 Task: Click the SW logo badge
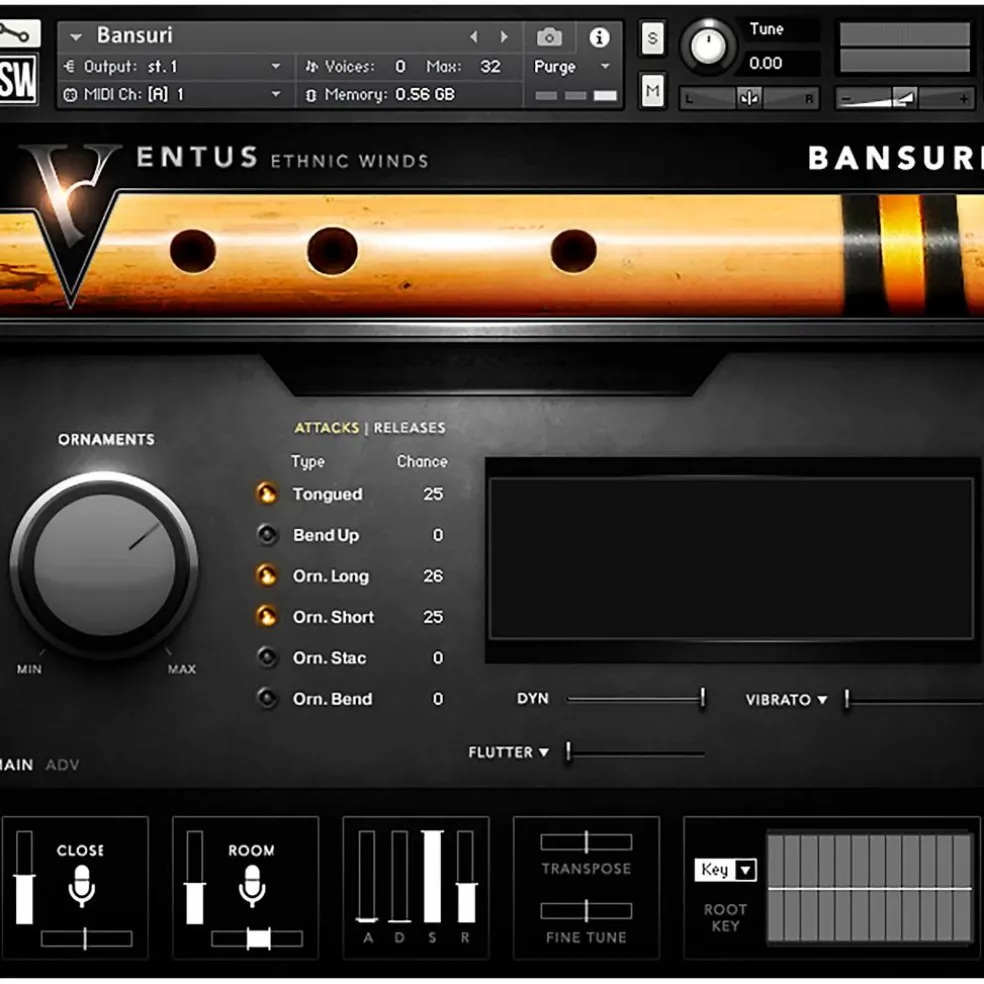pos(18,80)
